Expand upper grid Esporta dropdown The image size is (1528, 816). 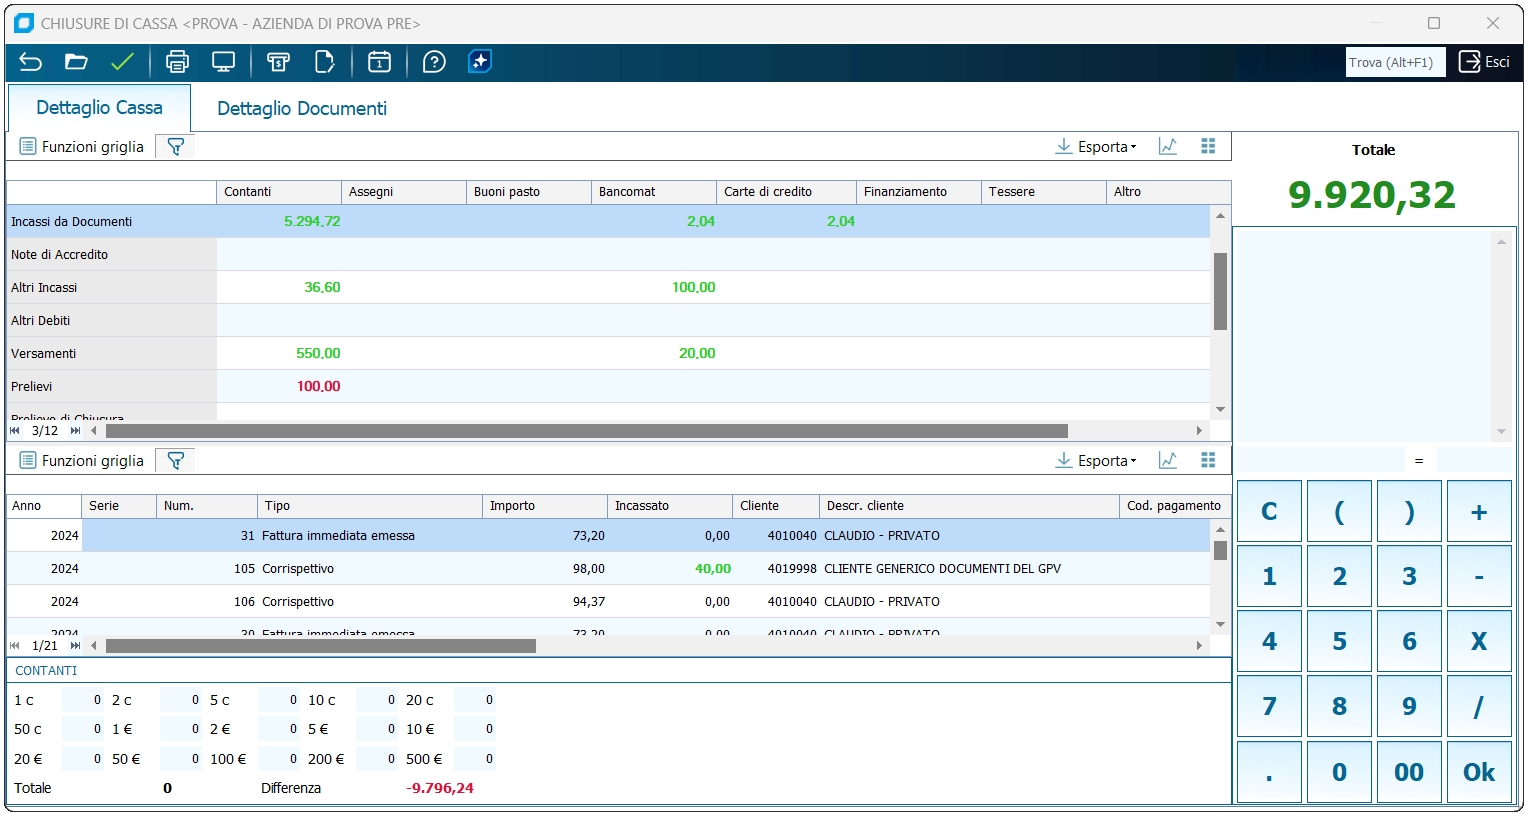point(1097,147)
